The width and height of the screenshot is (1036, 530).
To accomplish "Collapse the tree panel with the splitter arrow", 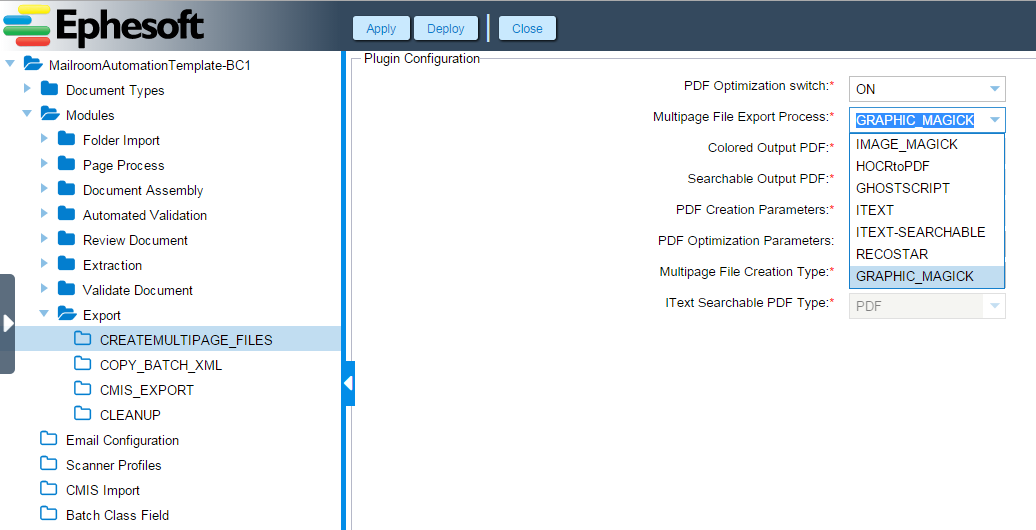I will (348, 383).
